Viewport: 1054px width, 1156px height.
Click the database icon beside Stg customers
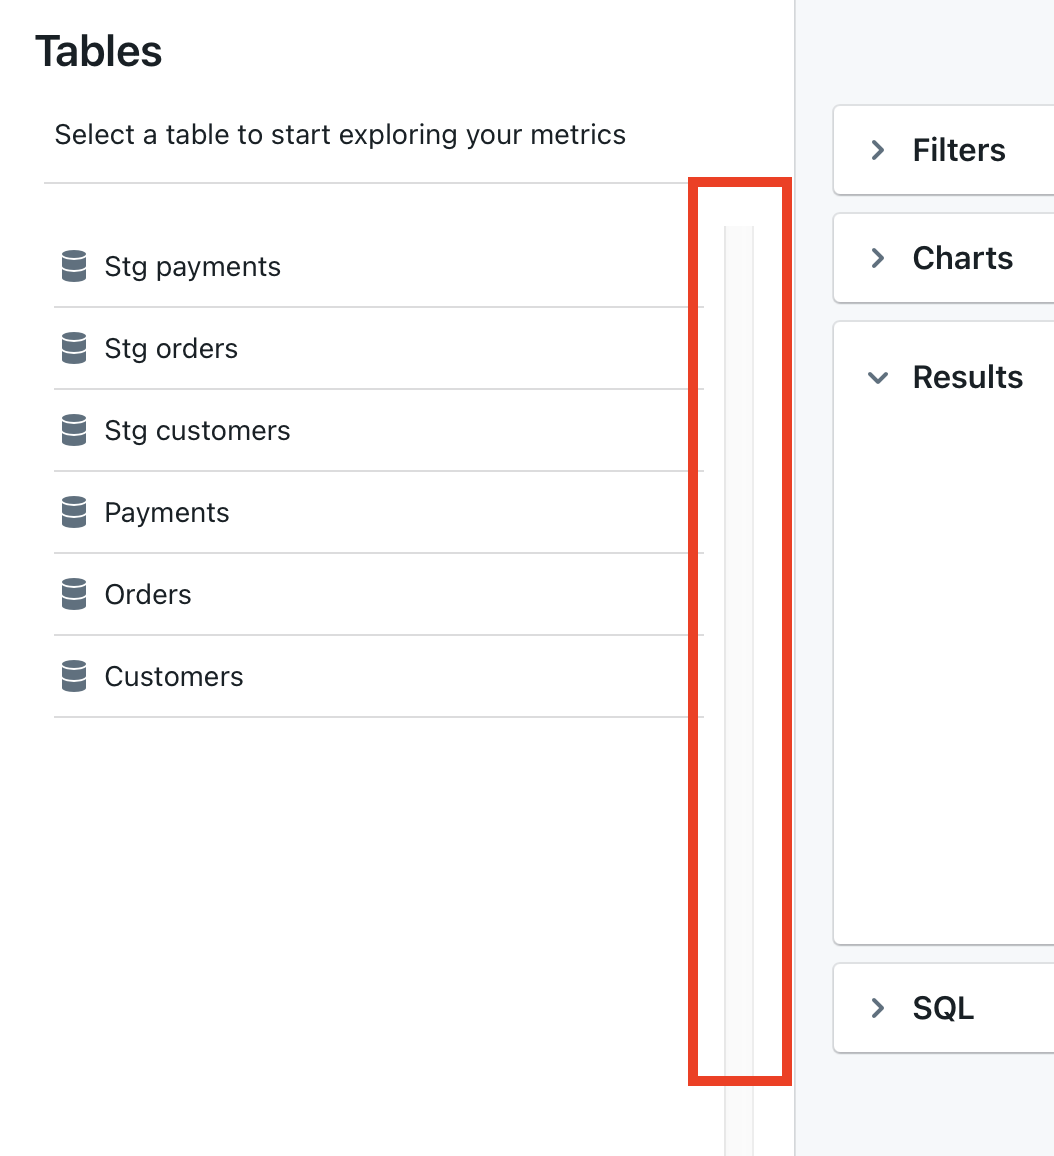[x=73, y=430]
